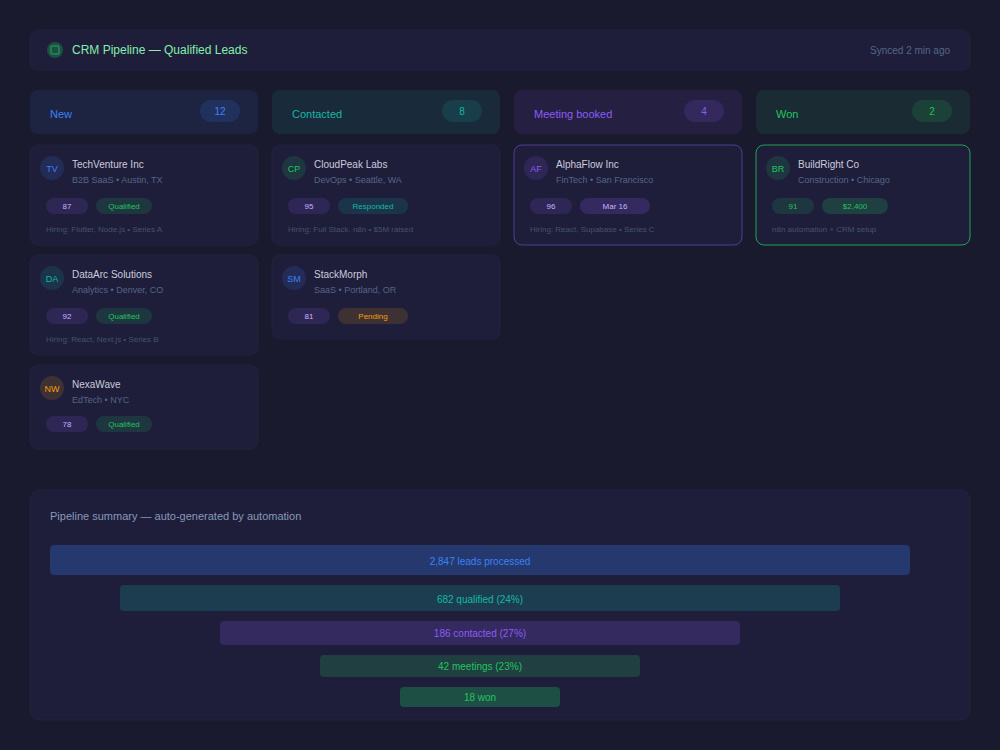Click 'B2B SaaS • Austin, TX' subtitle
The height and width of the screenshot is (750, 1000).
[x=117, y=180]
